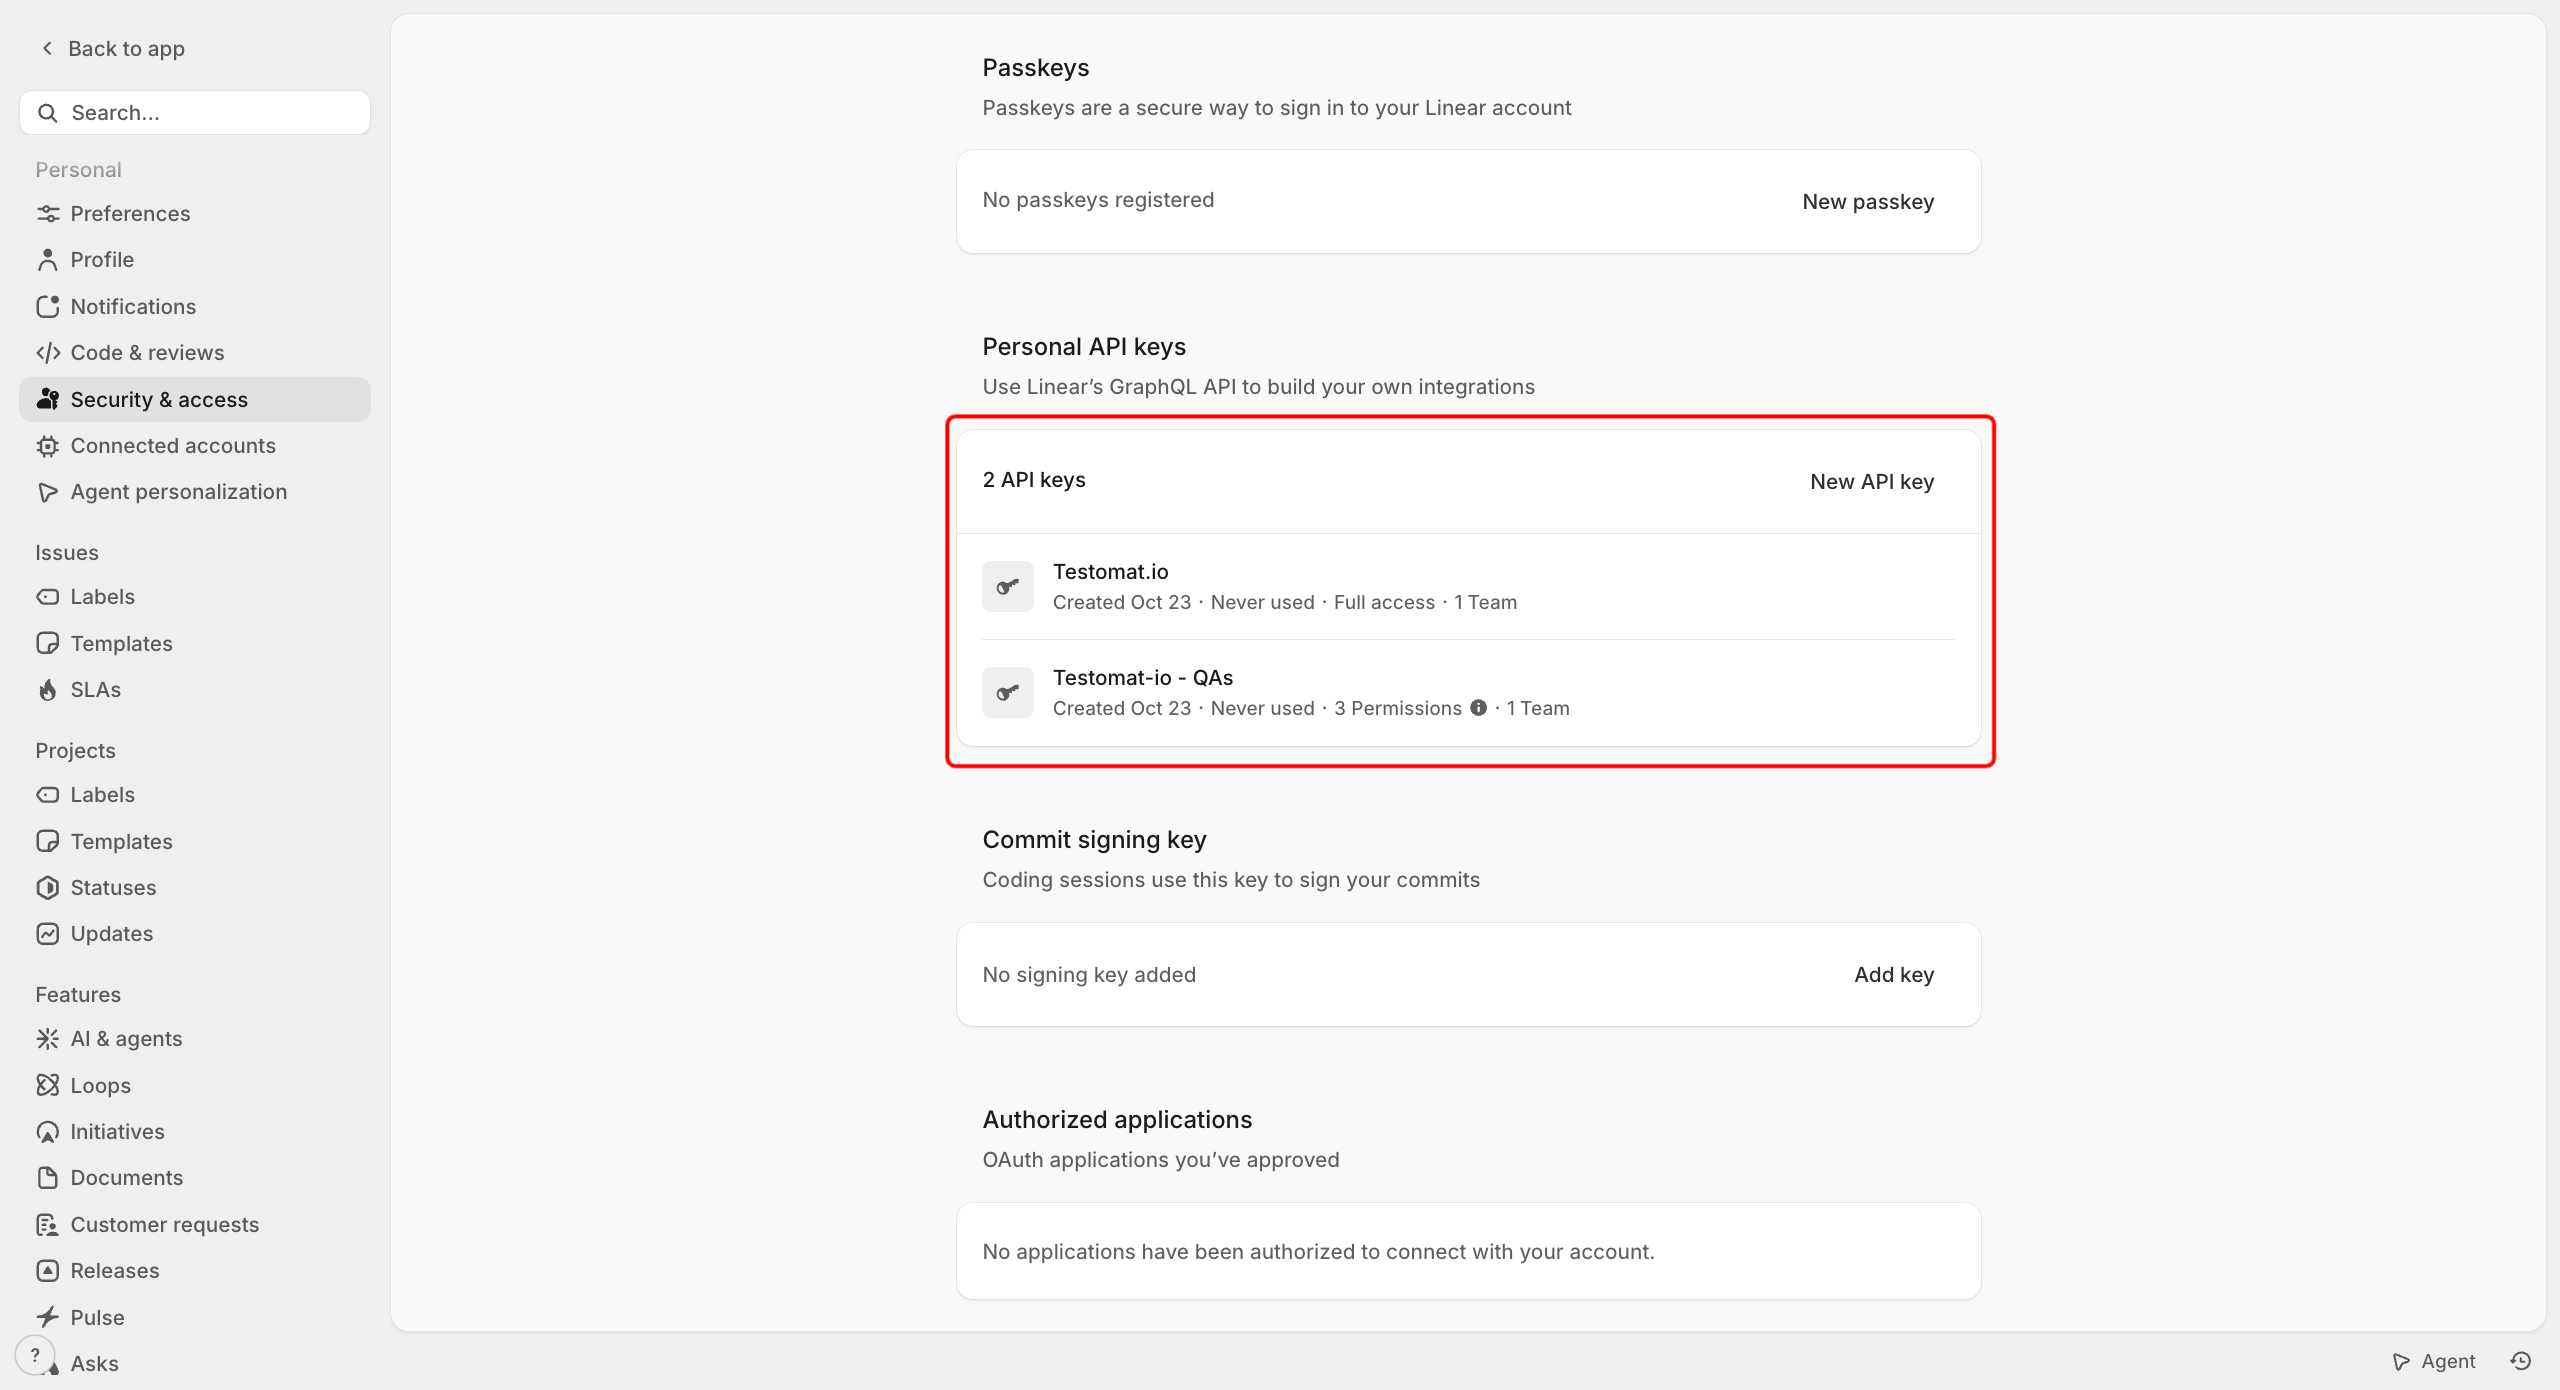This screenshot has width=2560, height=1390.
Task: Open Releases settings page
Action: pos(195,1271)
